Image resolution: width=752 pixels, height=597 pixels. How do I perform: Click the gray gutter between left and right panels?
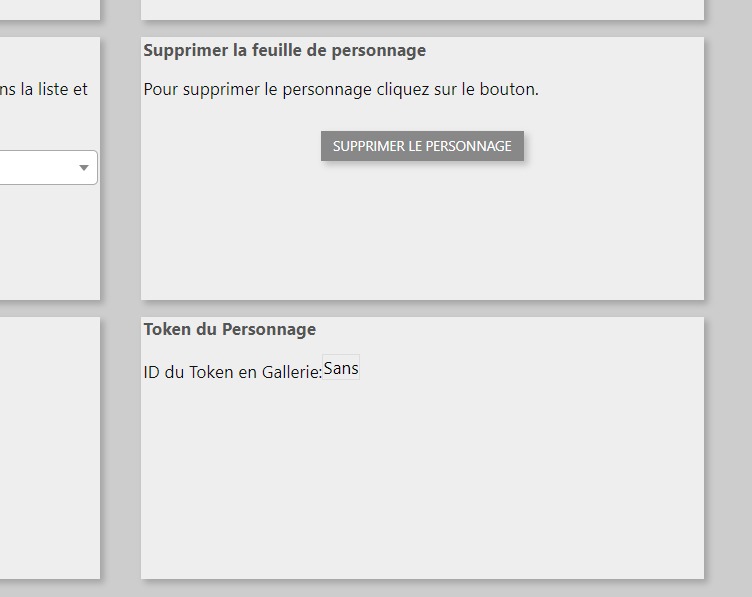point(120,300)
